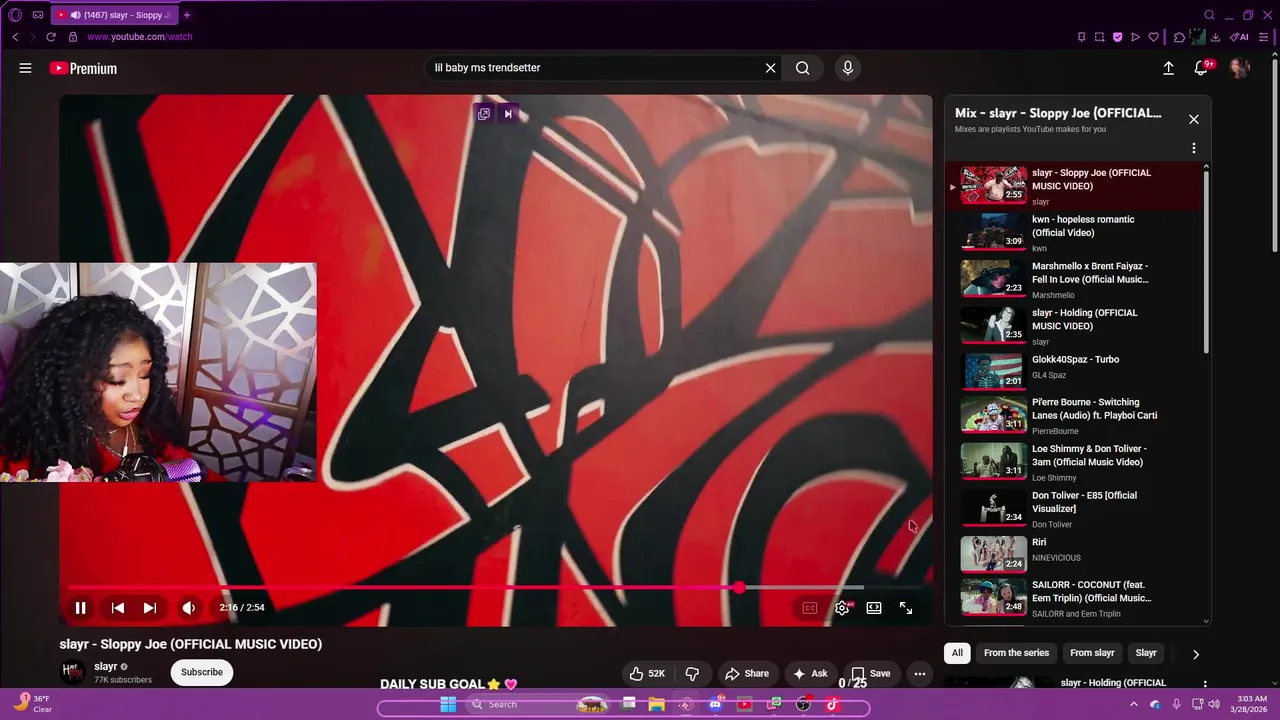Show more filter chips with right arrow
1280x720 pixels.
pyautogui.click(x=1195, y=654)
